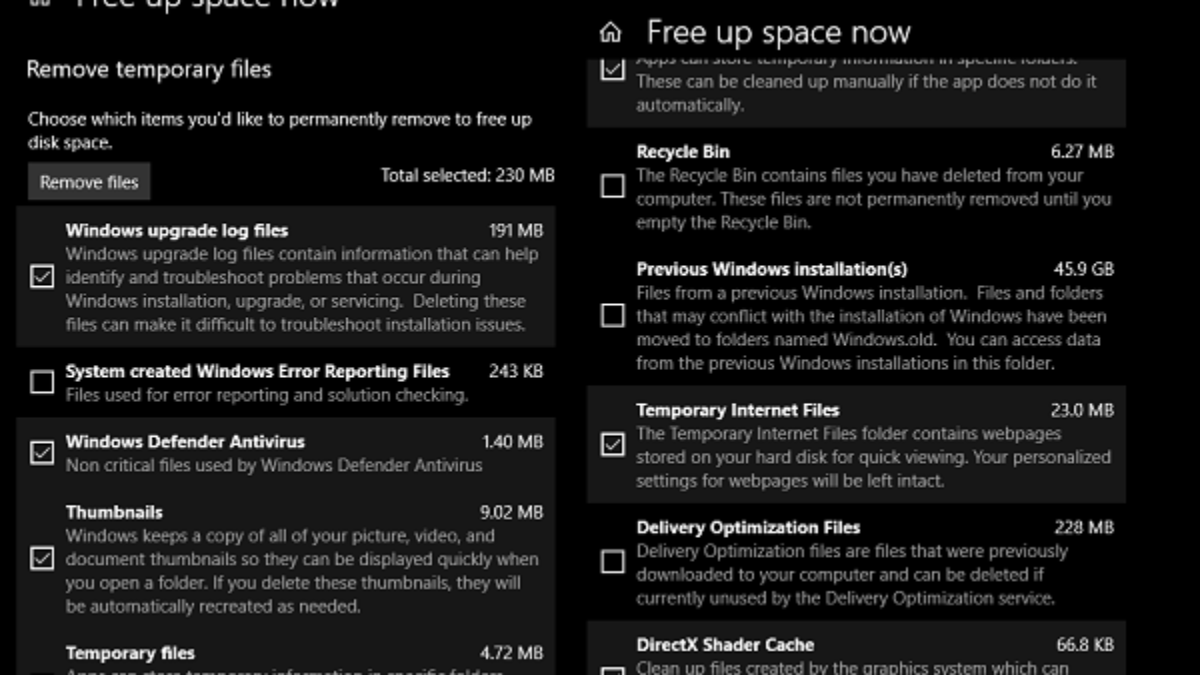The image size is (1200, 675).
Task: Uncheck the Temporary Internet Files checkbox
Action: [613, 445]
